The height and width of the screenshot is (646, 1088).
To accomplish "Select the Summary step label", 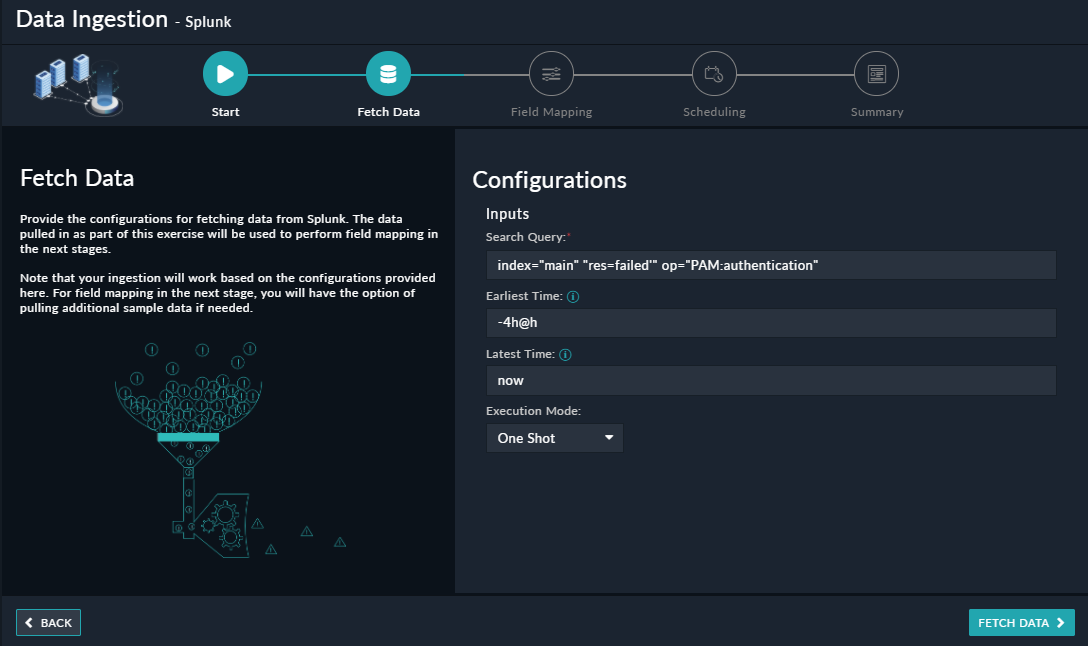I will (x=876, y=112).
